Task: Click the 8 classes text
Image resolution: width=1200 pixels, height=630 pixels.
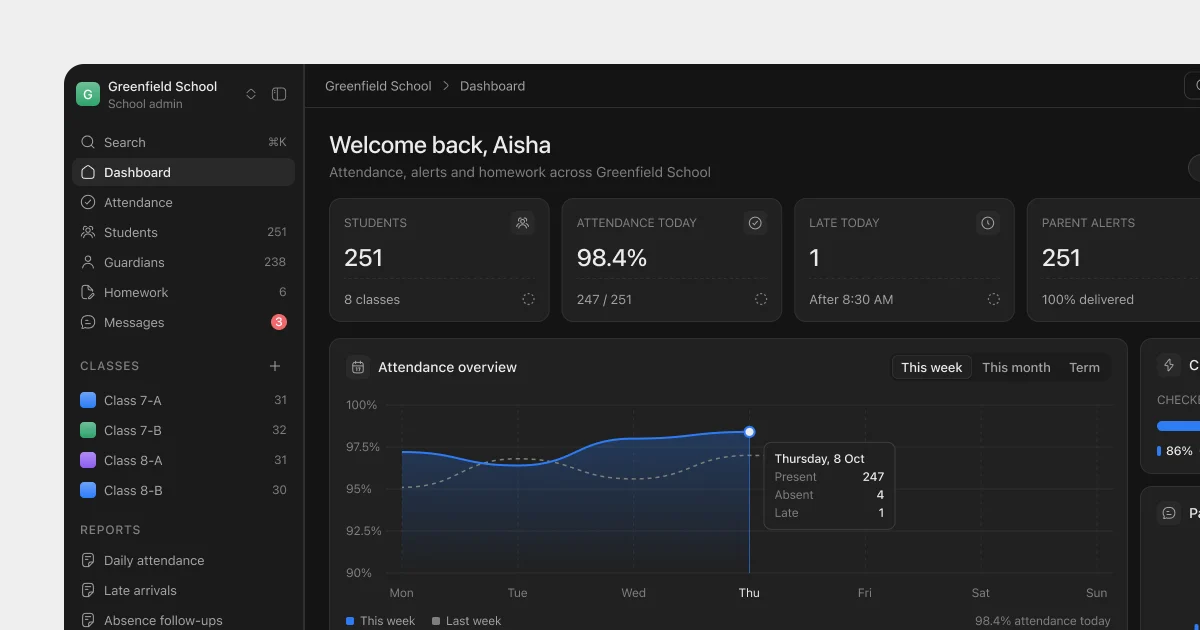Action: (372, 299)
